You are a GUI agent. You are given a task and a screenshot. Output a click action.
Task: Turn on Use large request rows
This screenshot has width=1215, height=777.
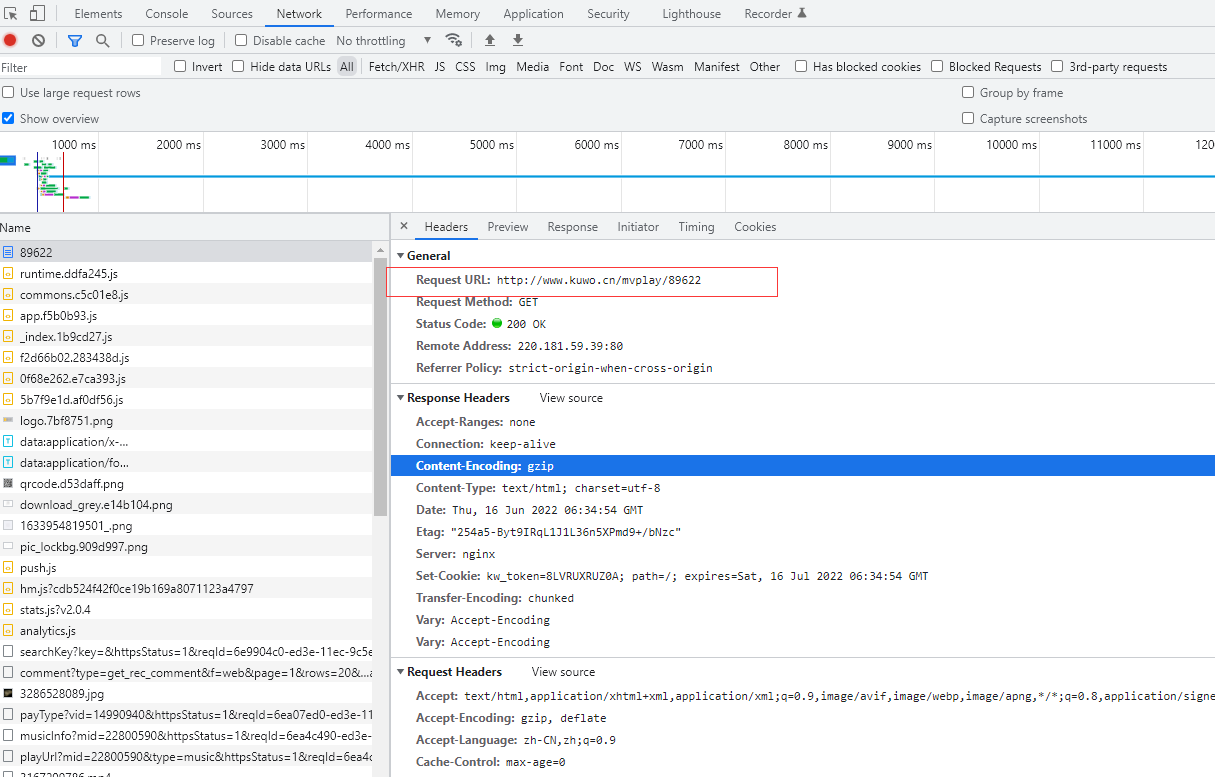[8, 92]
